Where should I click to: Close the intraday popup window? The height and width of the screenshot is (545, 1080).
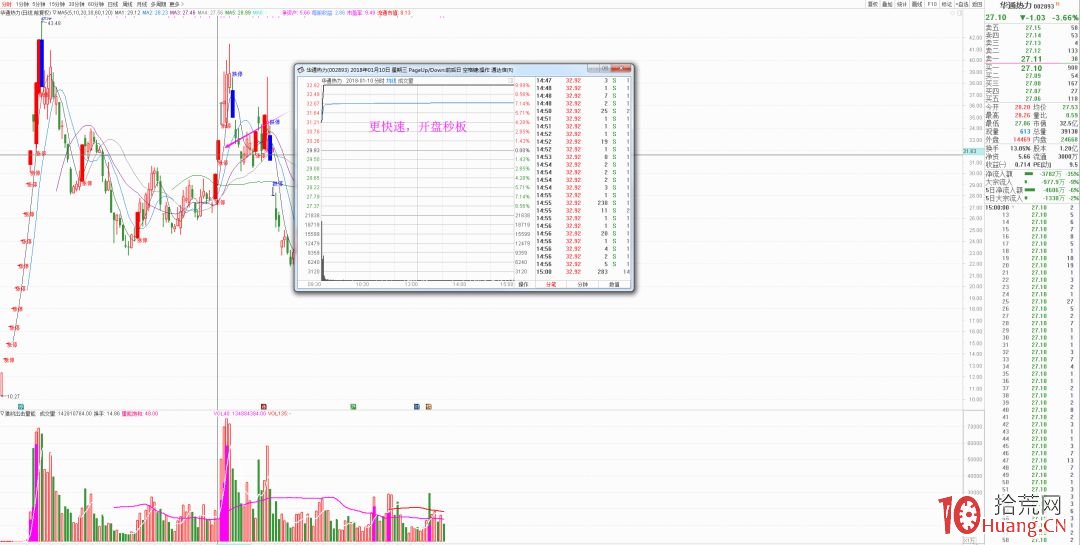point(620,69)
